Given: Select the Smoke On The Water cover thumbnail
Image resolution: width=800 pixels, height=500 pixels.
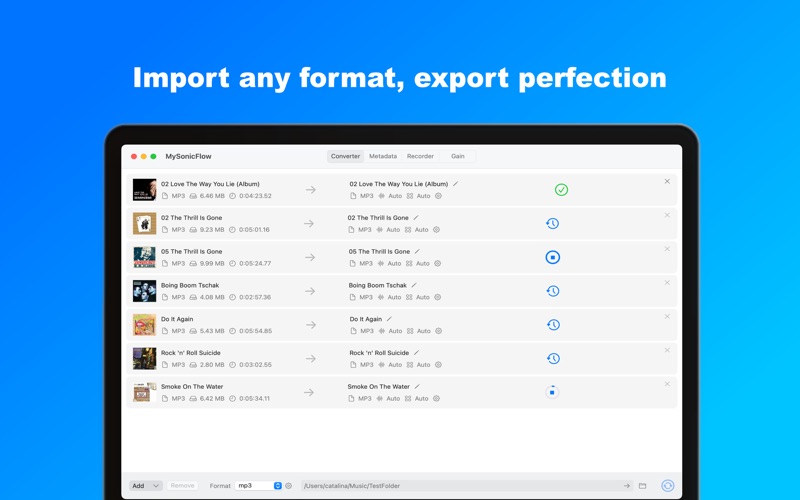Looking at the screenshot, I should [144, 392].
